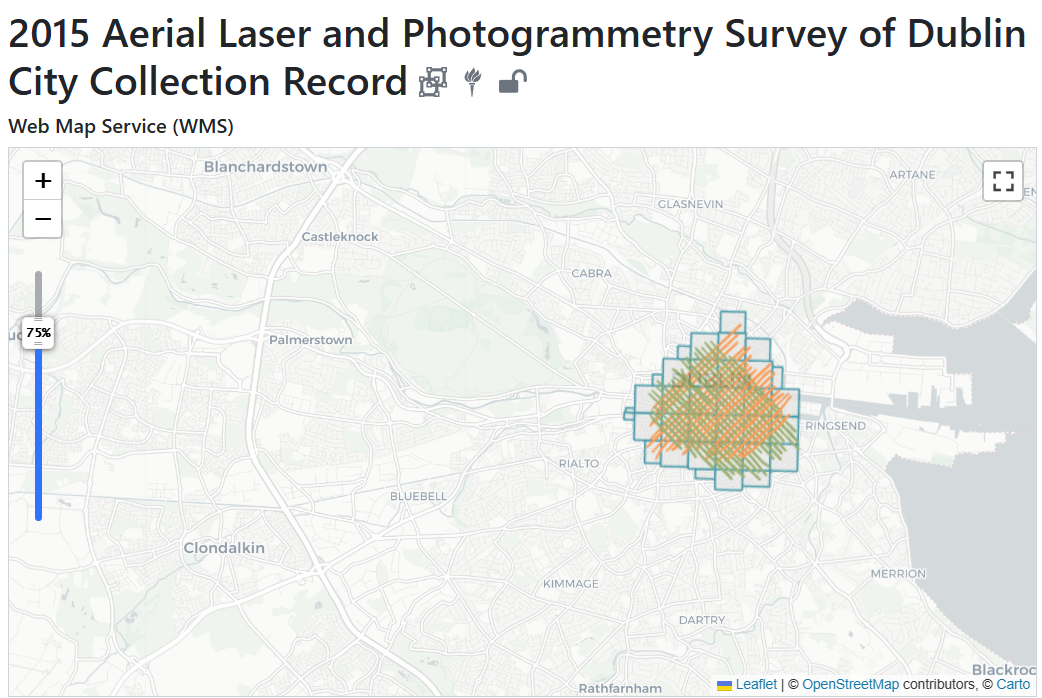Click the Clondalkin label on the map
The height and width of the screenshot is (698, 1042).
coord(224,548)
